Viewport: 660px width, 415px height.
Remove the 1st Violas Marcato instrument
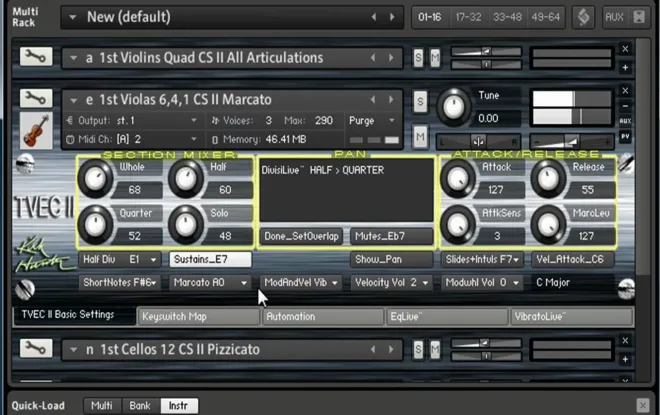(625, 90)
